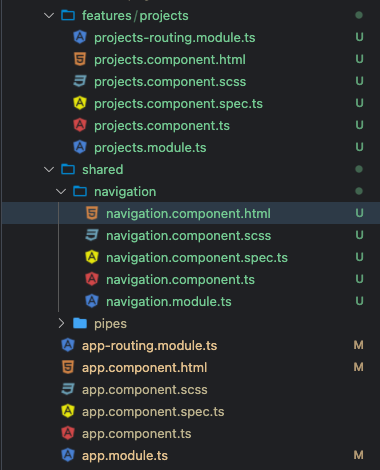The height and width of the screenshot is (470, 380).
Task: Click the shared folder icon
Action: [x=68, y=169]
